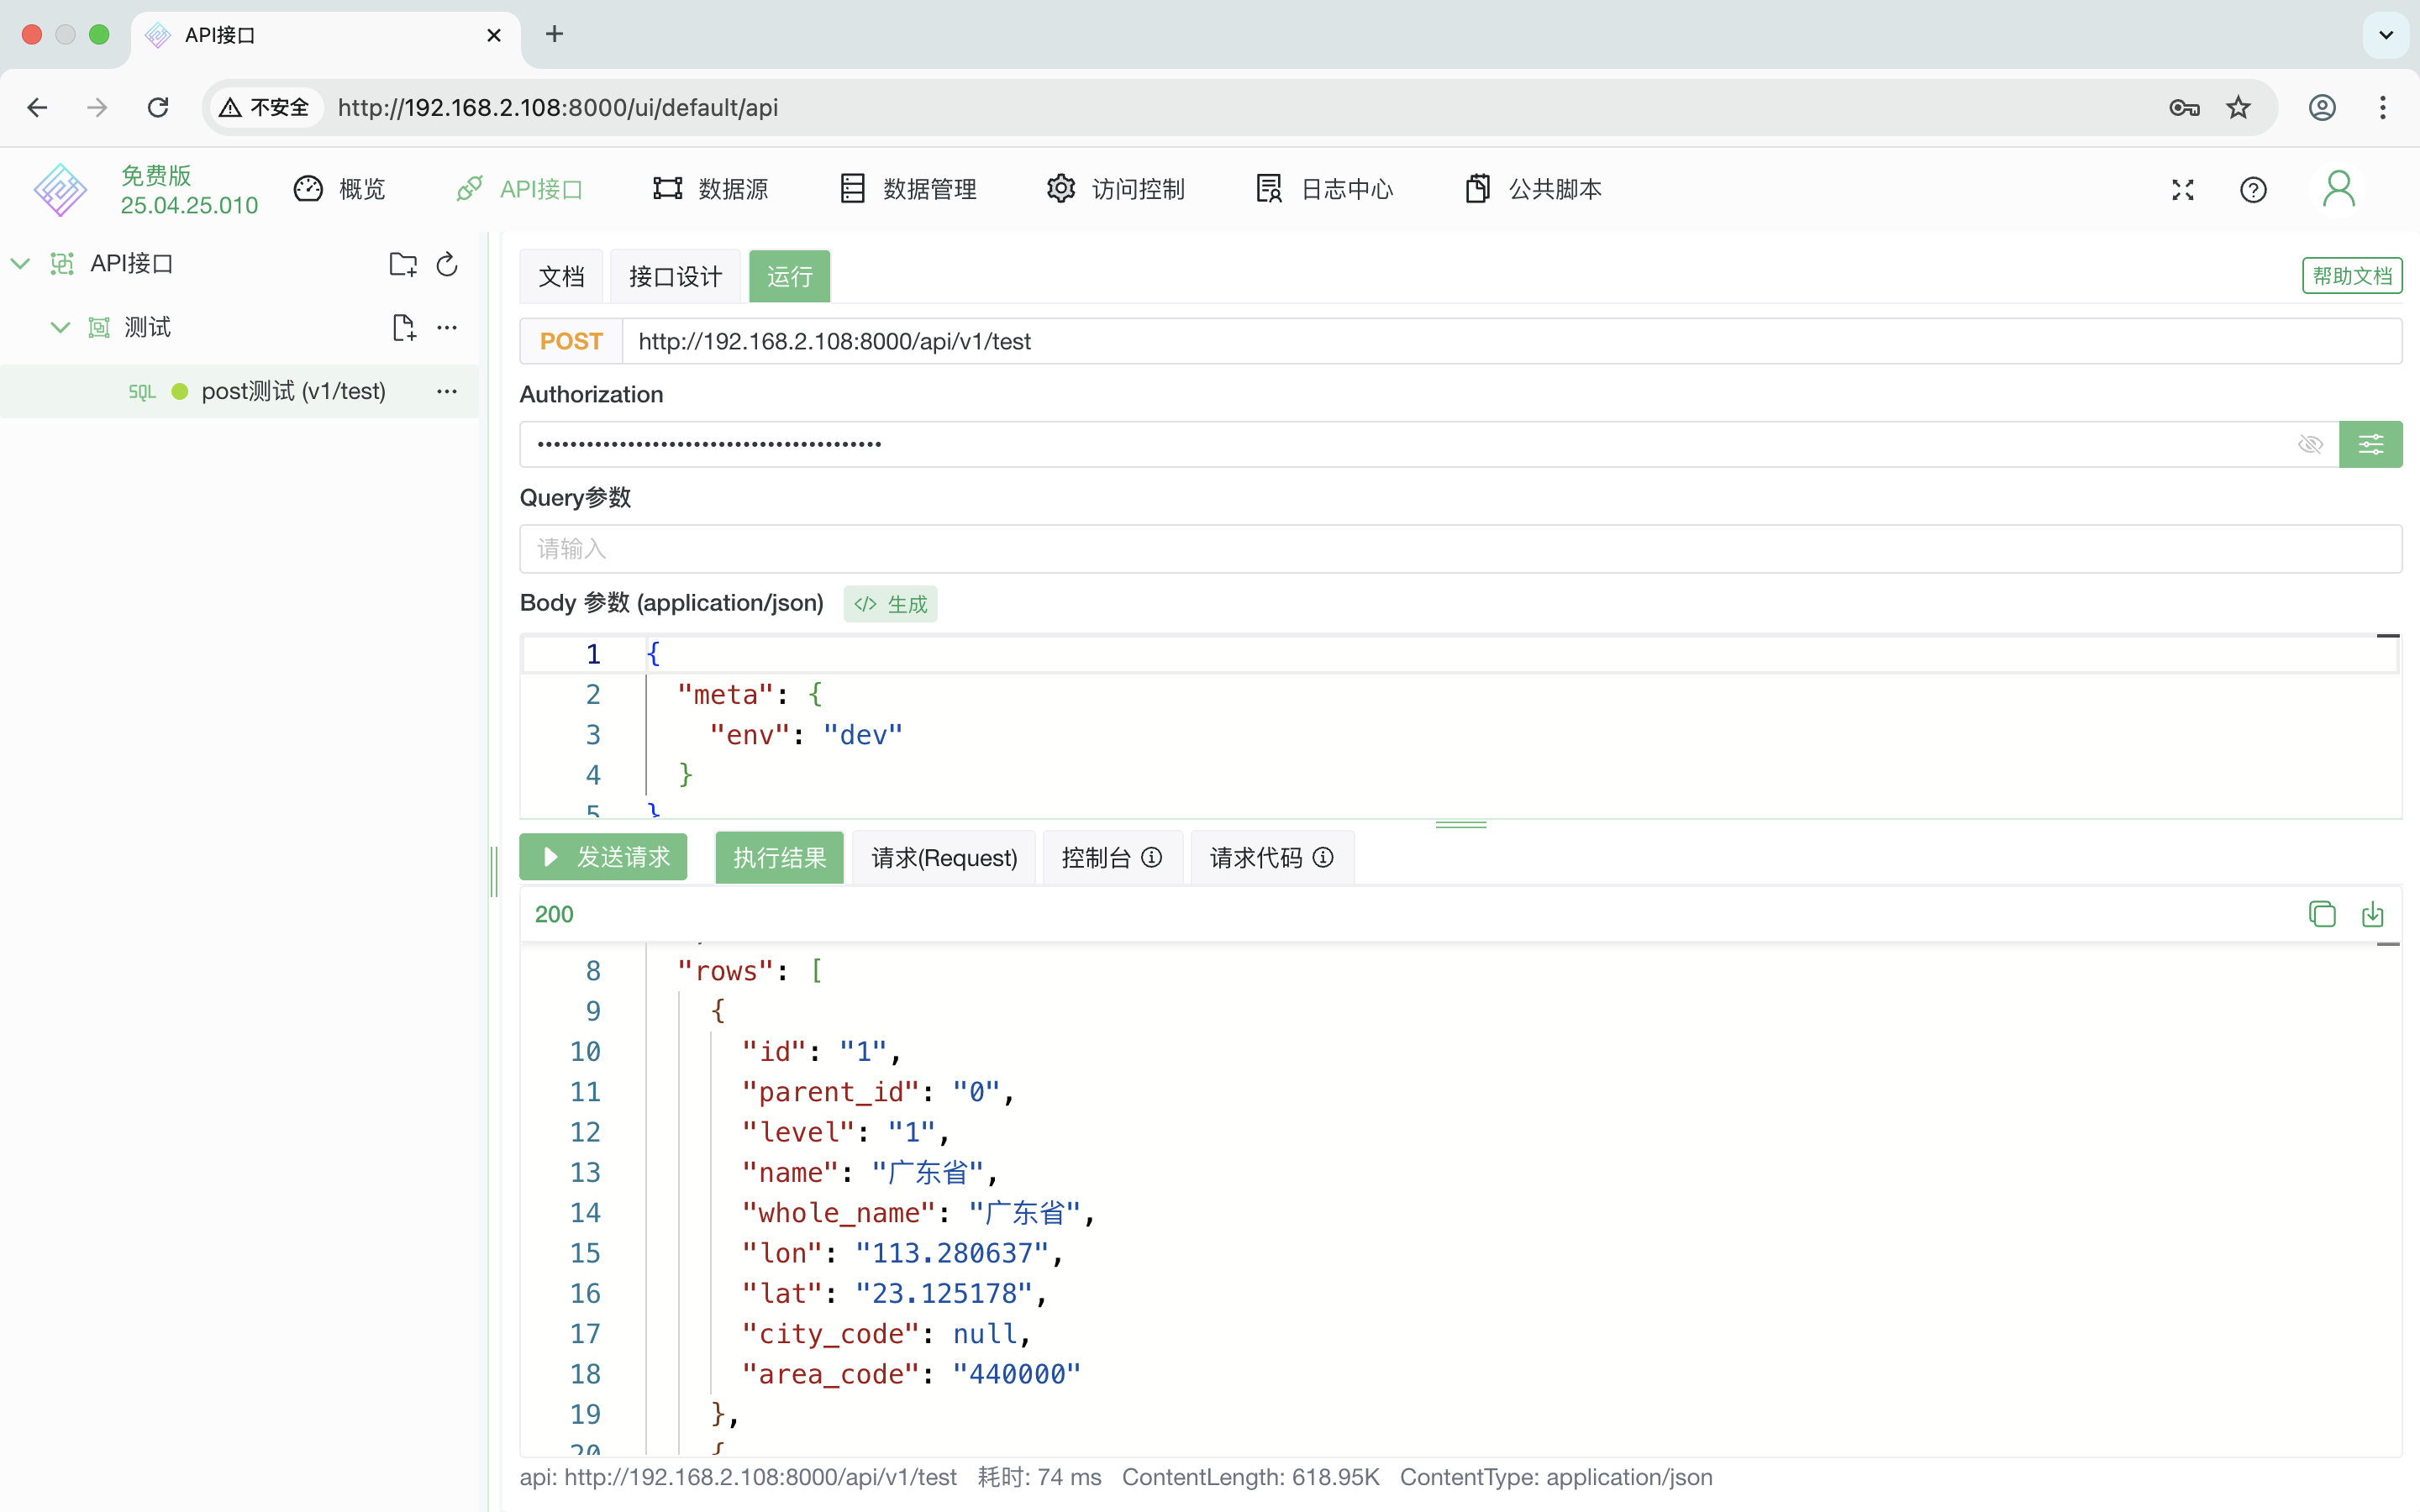Screen dimensions: 2420x1512
Task: Toggle Authorization token visibility eye icon
Action: point(2310,444)
